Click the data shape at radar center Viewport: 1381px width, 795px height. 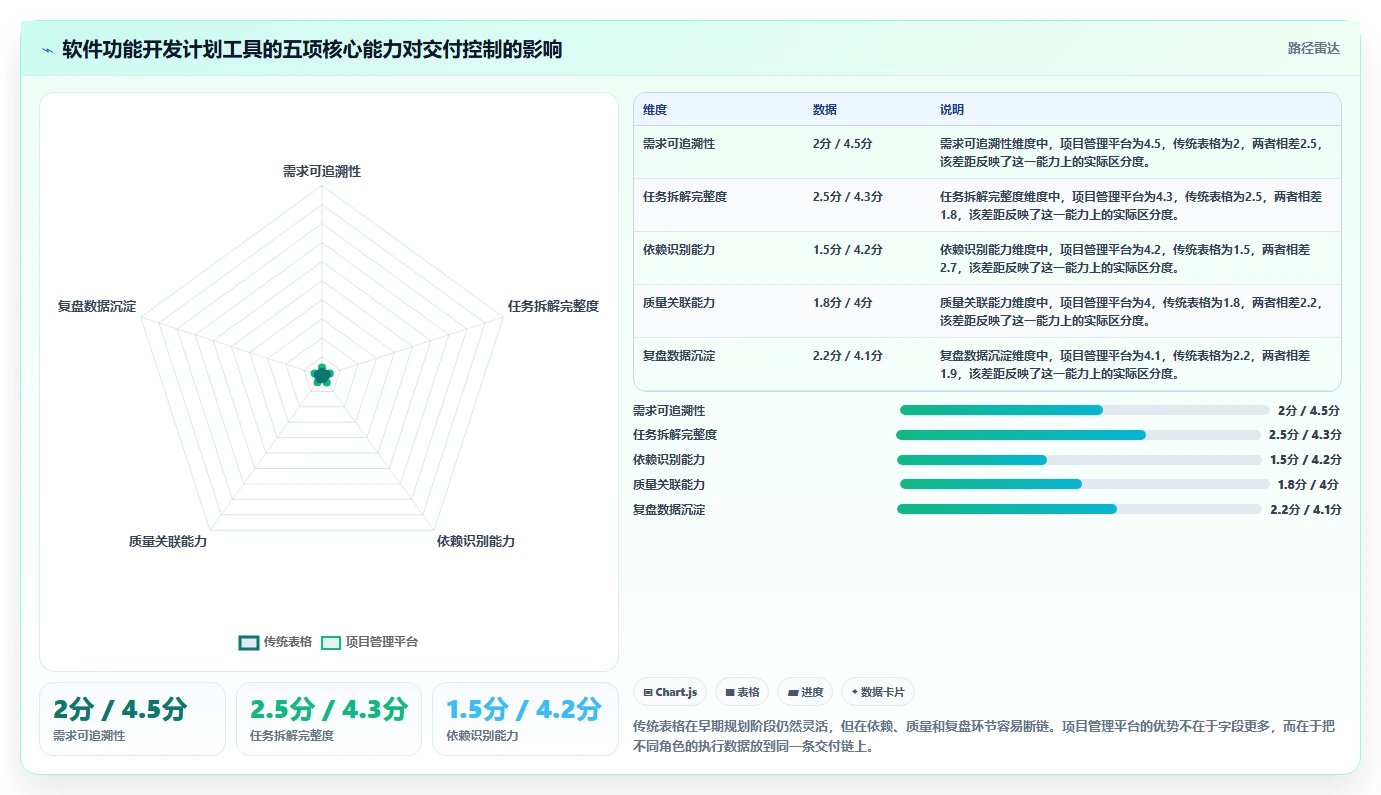click(x=321, y=375)
